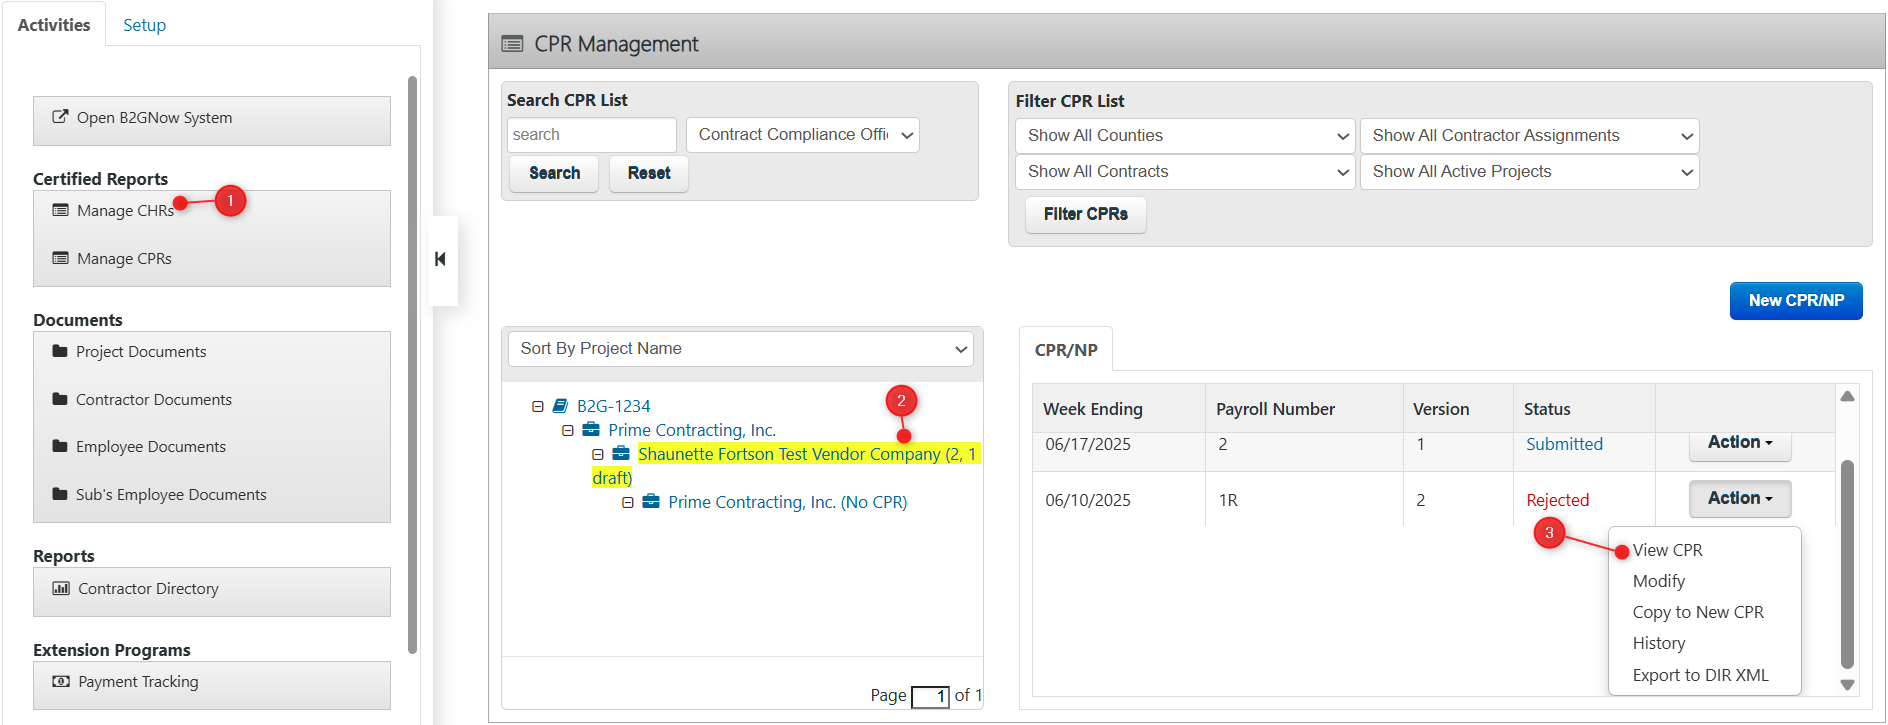Open the Show All Contracts dropdown
This screenshot has height=725, width=1888.
pos(1185,172)
